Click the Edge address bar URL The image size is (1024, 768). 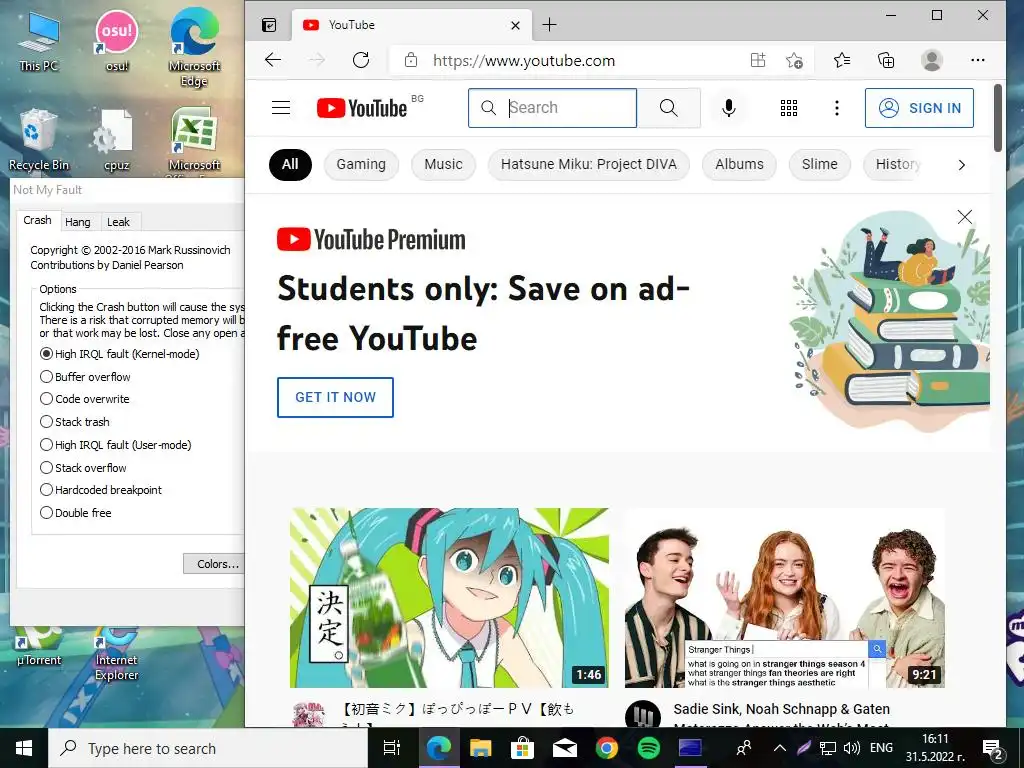click(524, 61)
